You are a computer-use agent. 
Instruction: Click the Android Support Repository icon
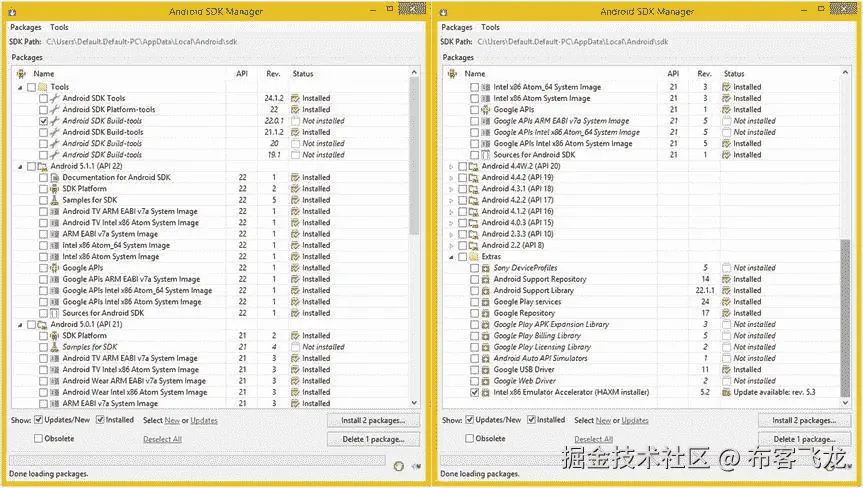click(485, 279)
